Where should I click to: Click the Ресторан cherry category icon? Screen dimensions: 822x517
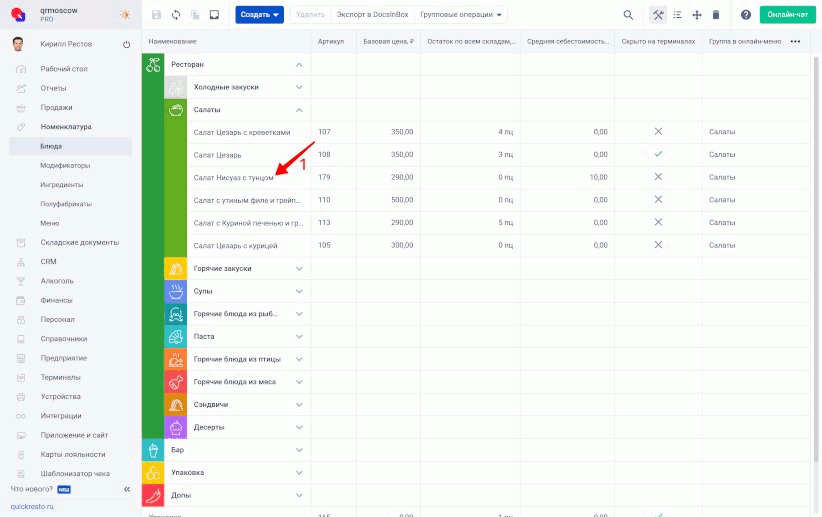(x=153, y=64)
